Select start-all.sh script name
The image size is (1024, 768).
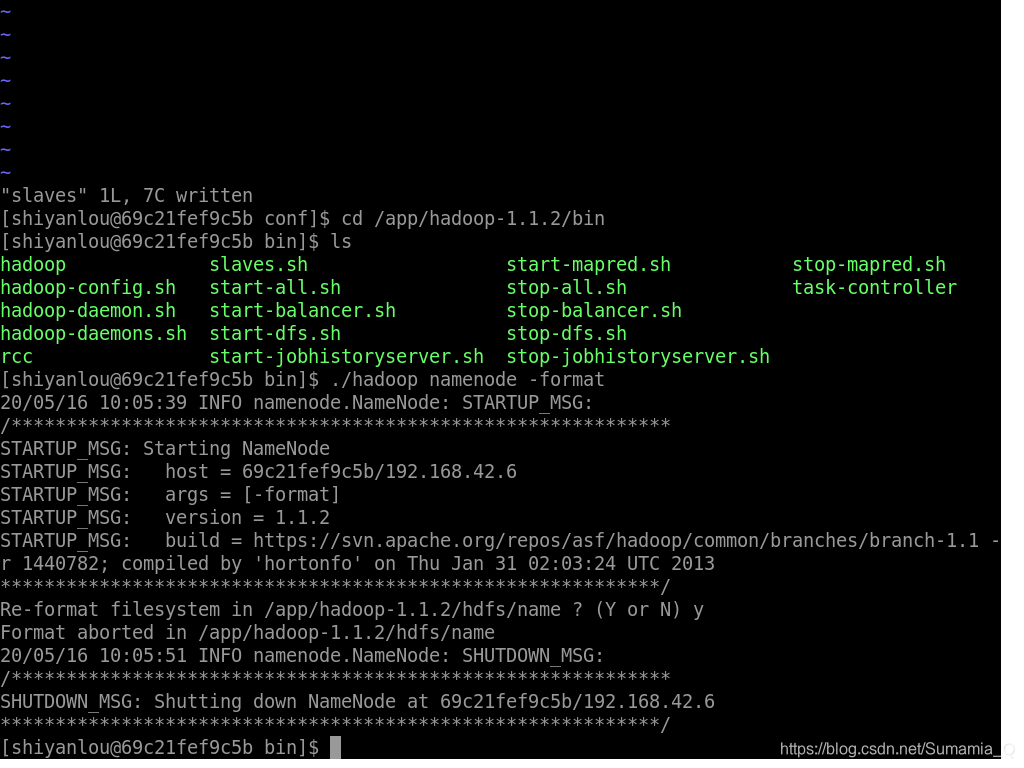275,288
